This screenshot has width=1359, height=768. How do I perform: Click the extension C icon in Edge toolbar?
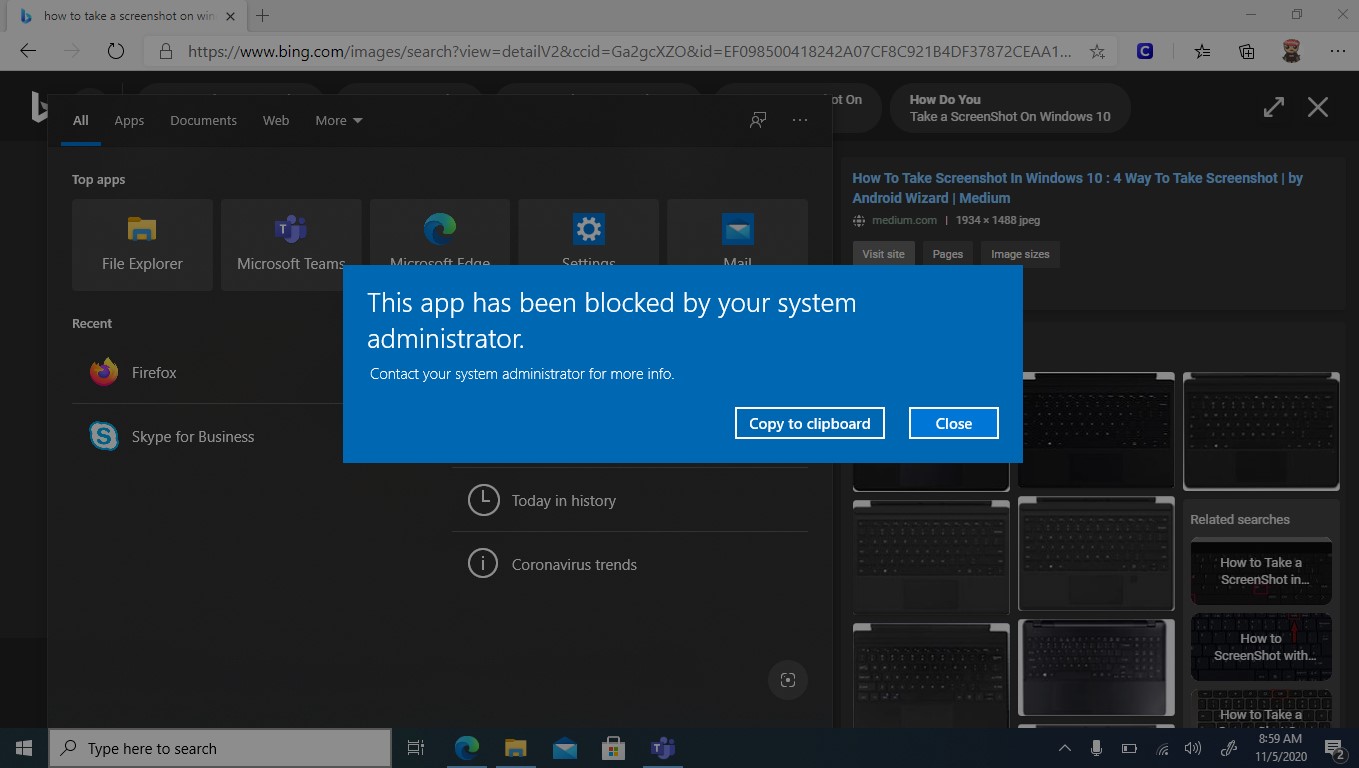[x=1146, y=51]
